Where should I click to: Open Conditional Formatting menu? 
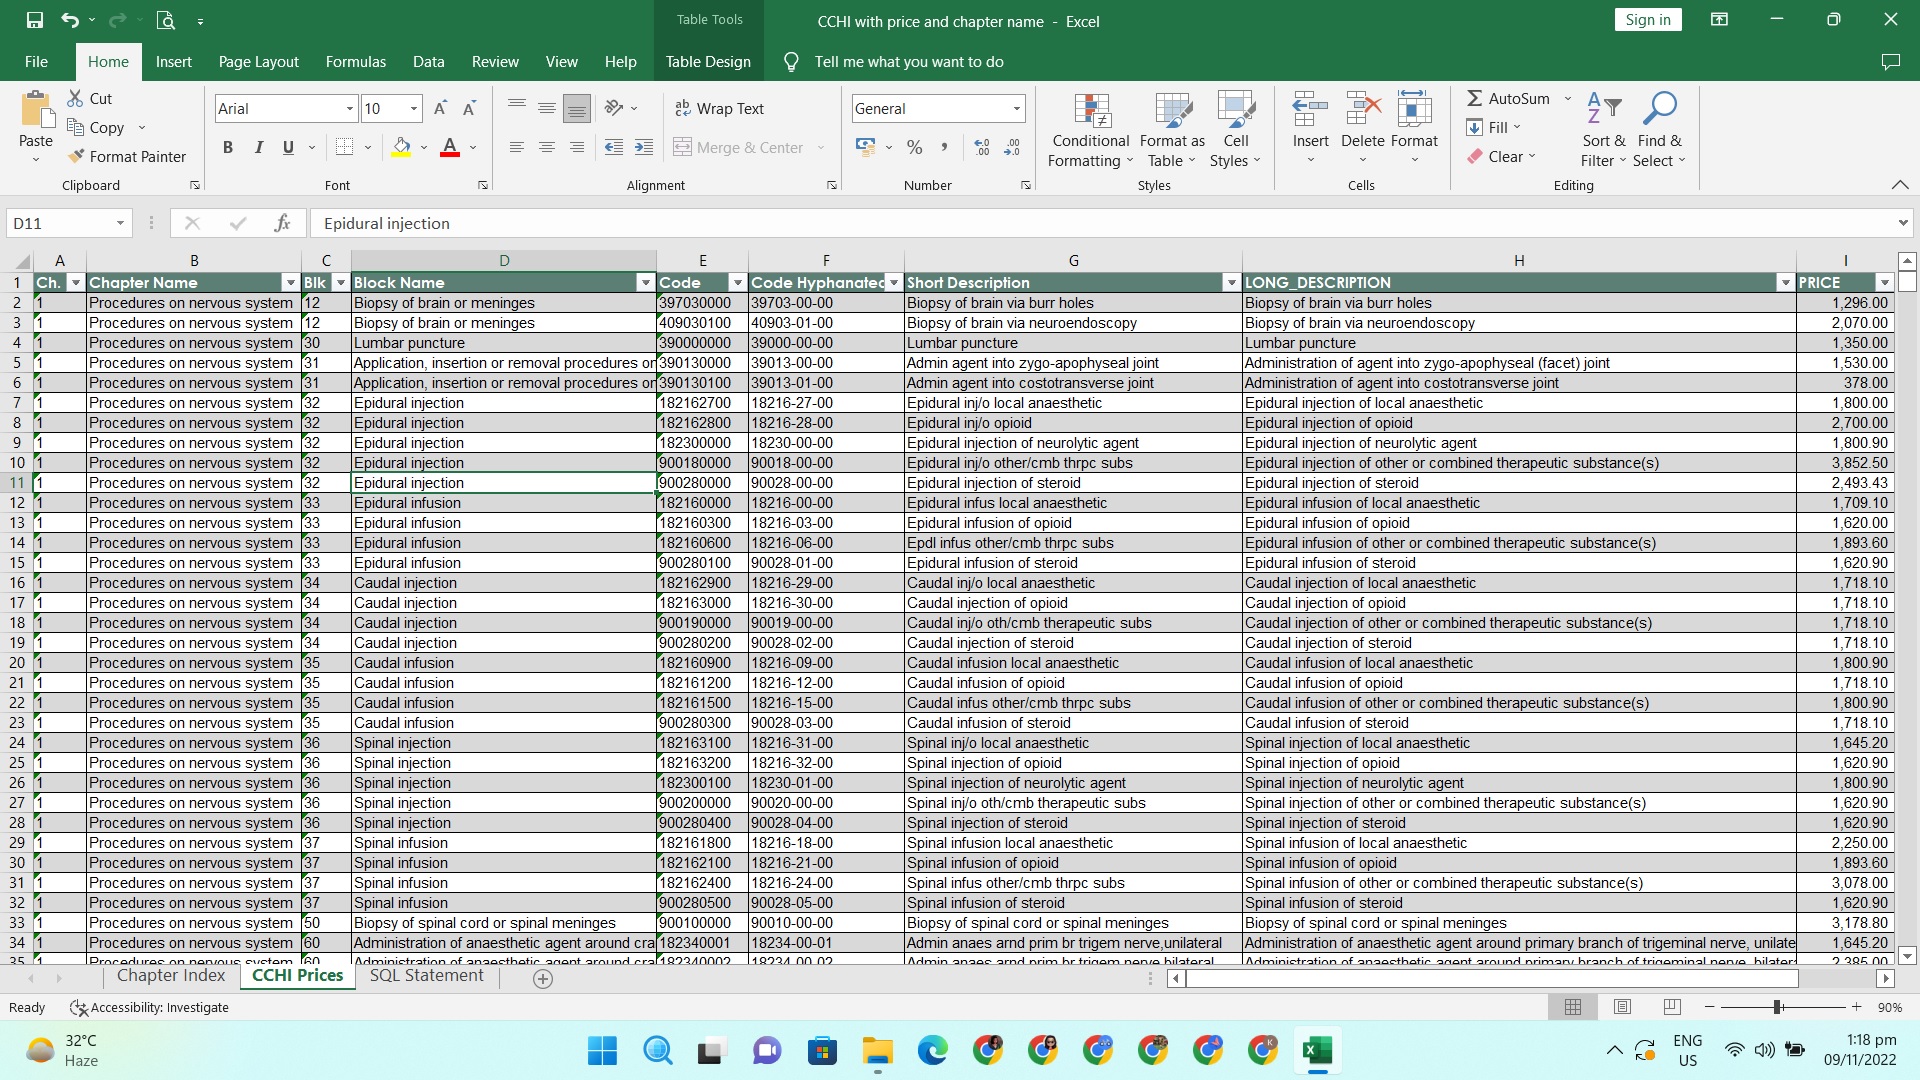[1090, 132]
